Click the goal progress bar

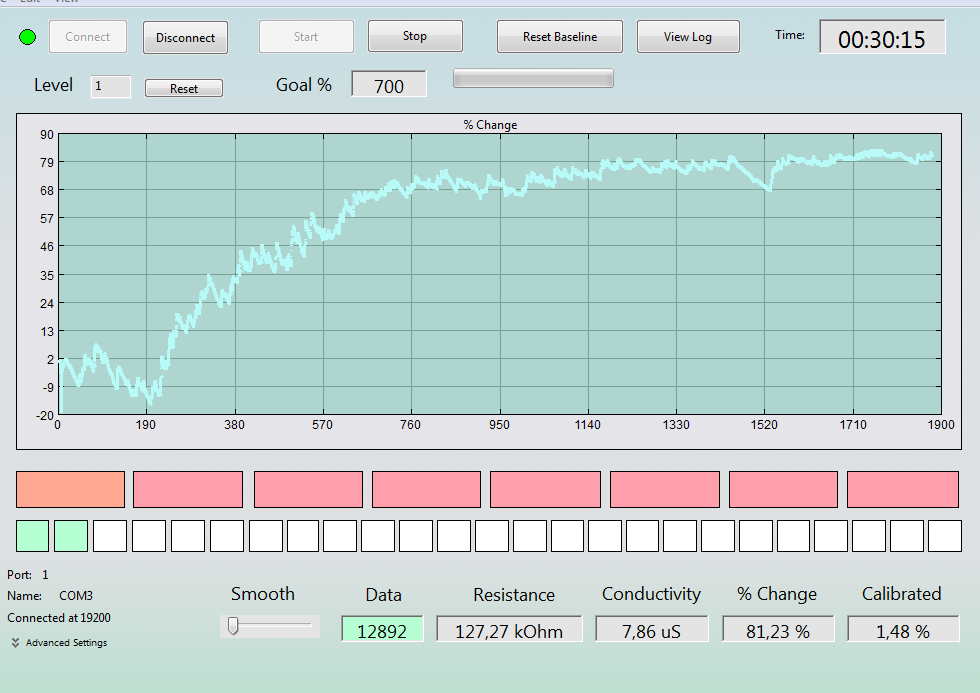533,78
